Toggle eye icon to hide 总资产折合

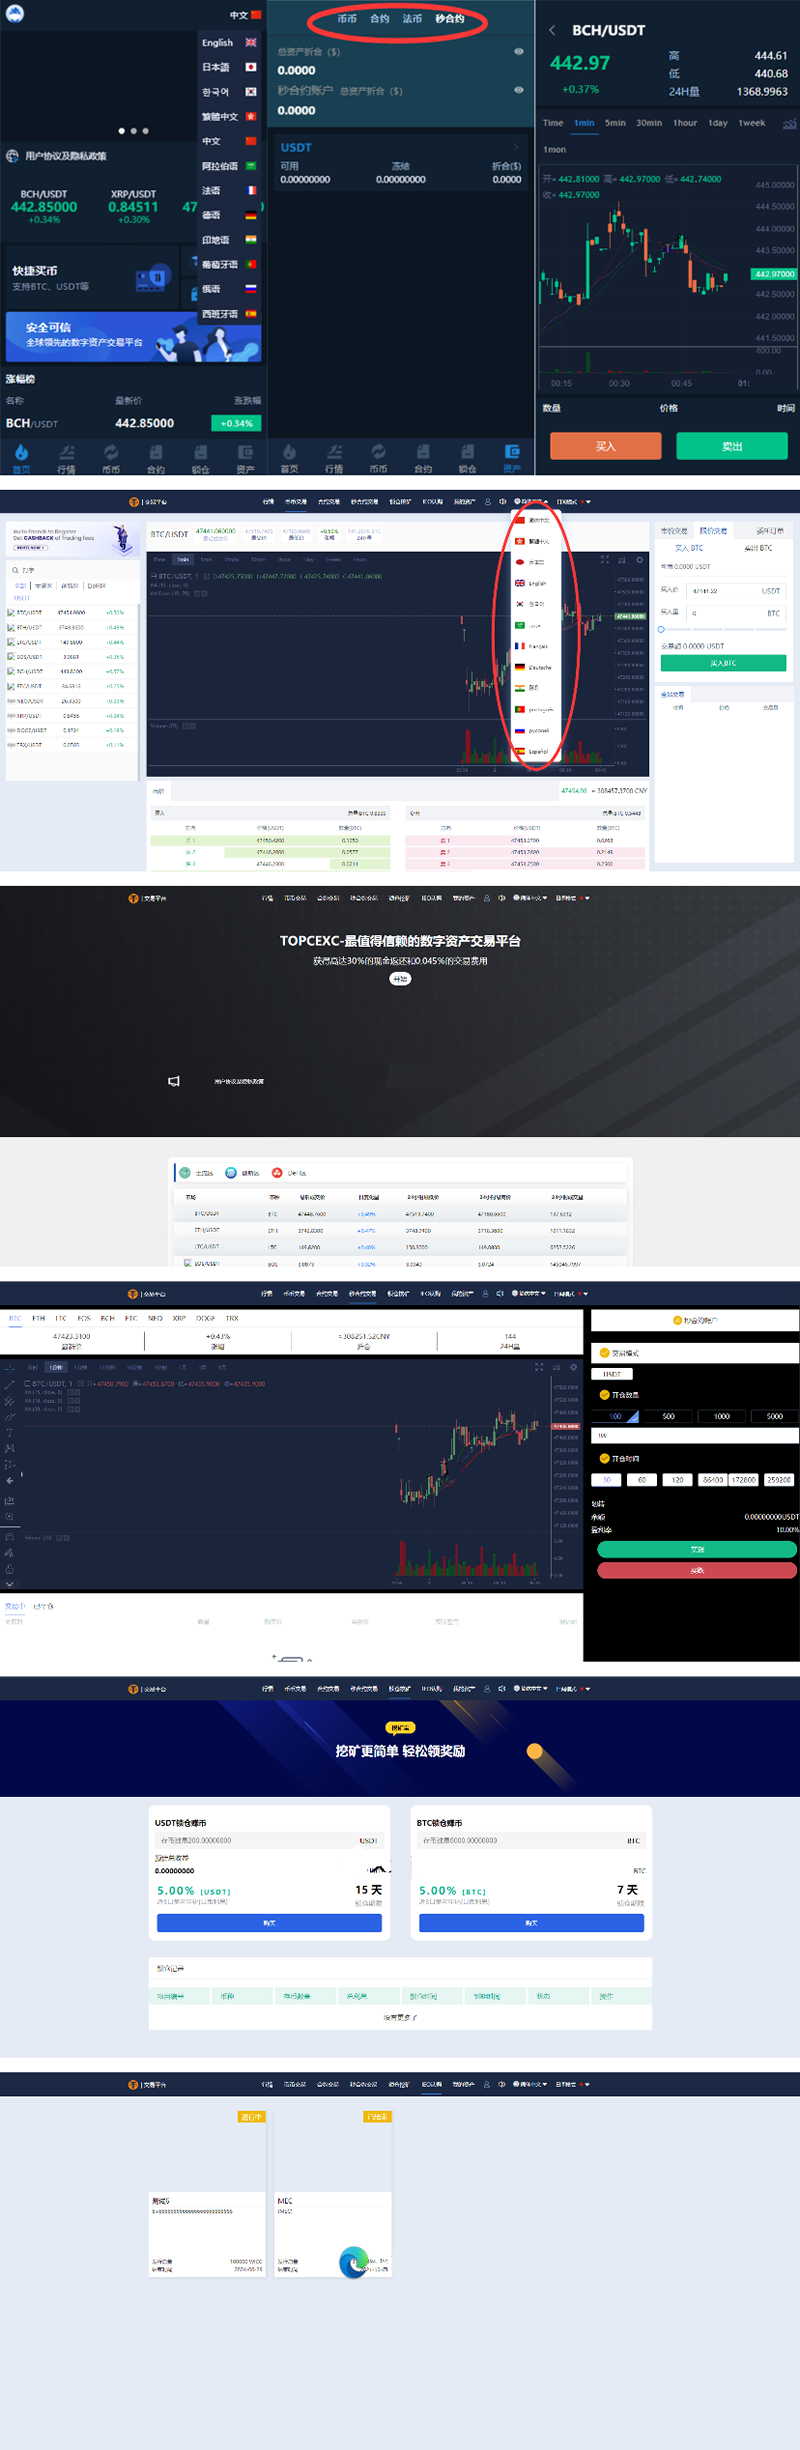pyautogui.click(x=518, y=52)
